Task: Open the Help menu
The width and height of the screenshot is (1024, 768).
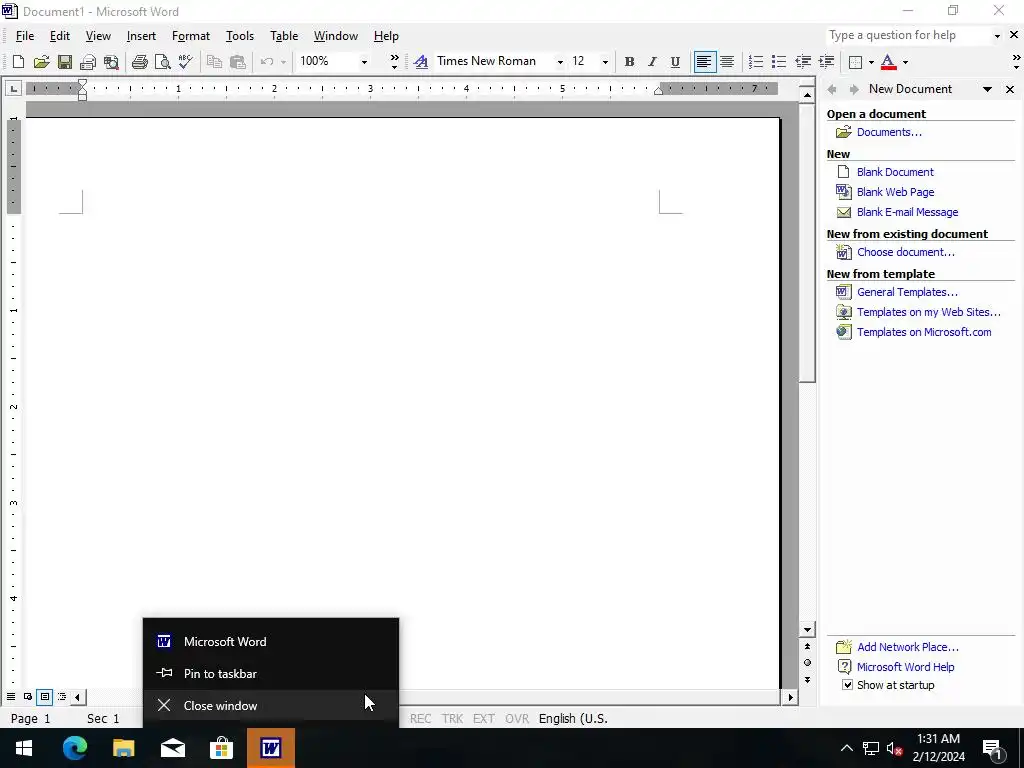Action: [x=386, y=36]
